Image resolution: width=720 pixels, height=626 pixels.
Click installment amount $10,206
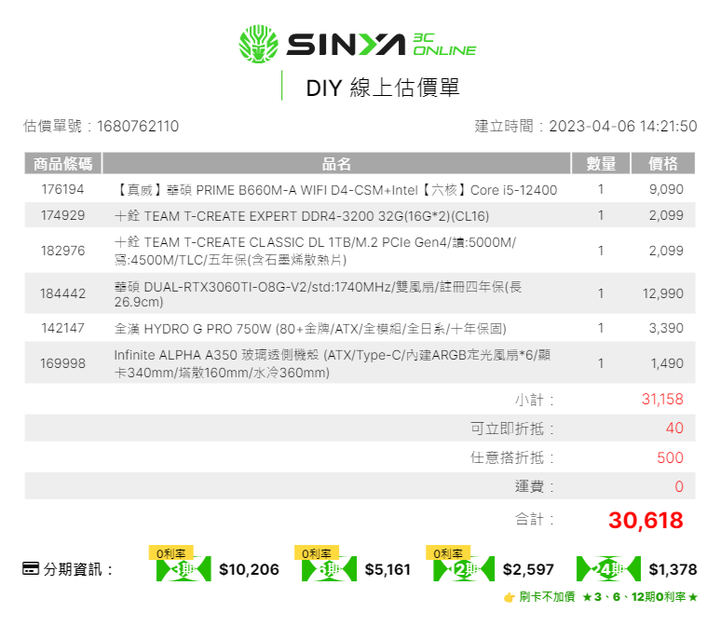(x=249, y=570)
